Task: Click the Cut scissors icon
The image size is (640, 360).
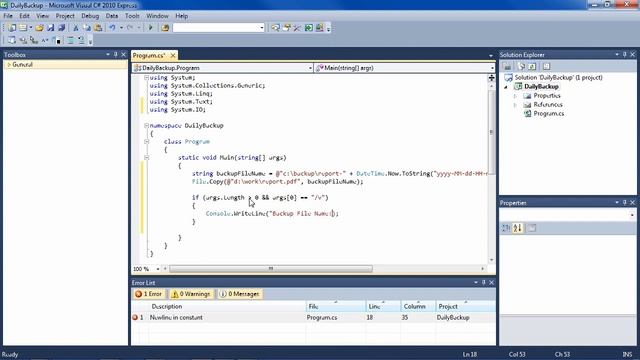Action: tap(76, 28)
